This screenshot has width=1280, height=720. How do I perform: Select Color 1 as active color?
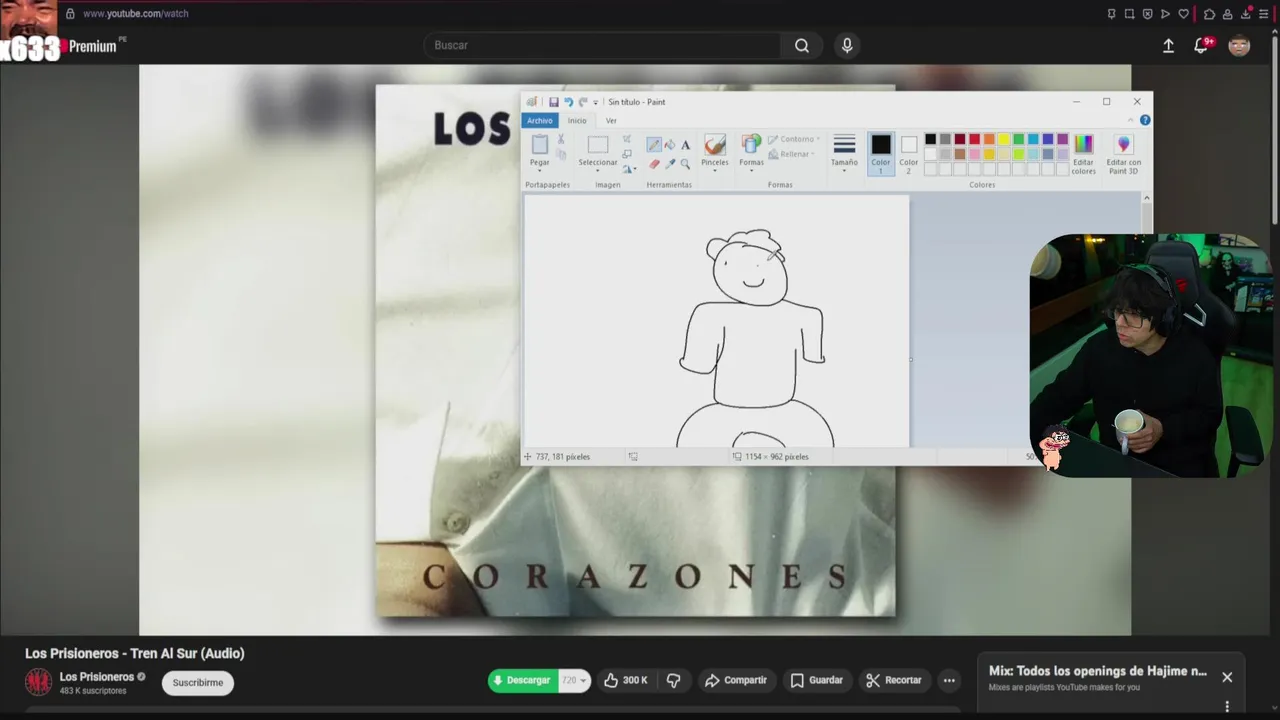[x=880, y=154]
